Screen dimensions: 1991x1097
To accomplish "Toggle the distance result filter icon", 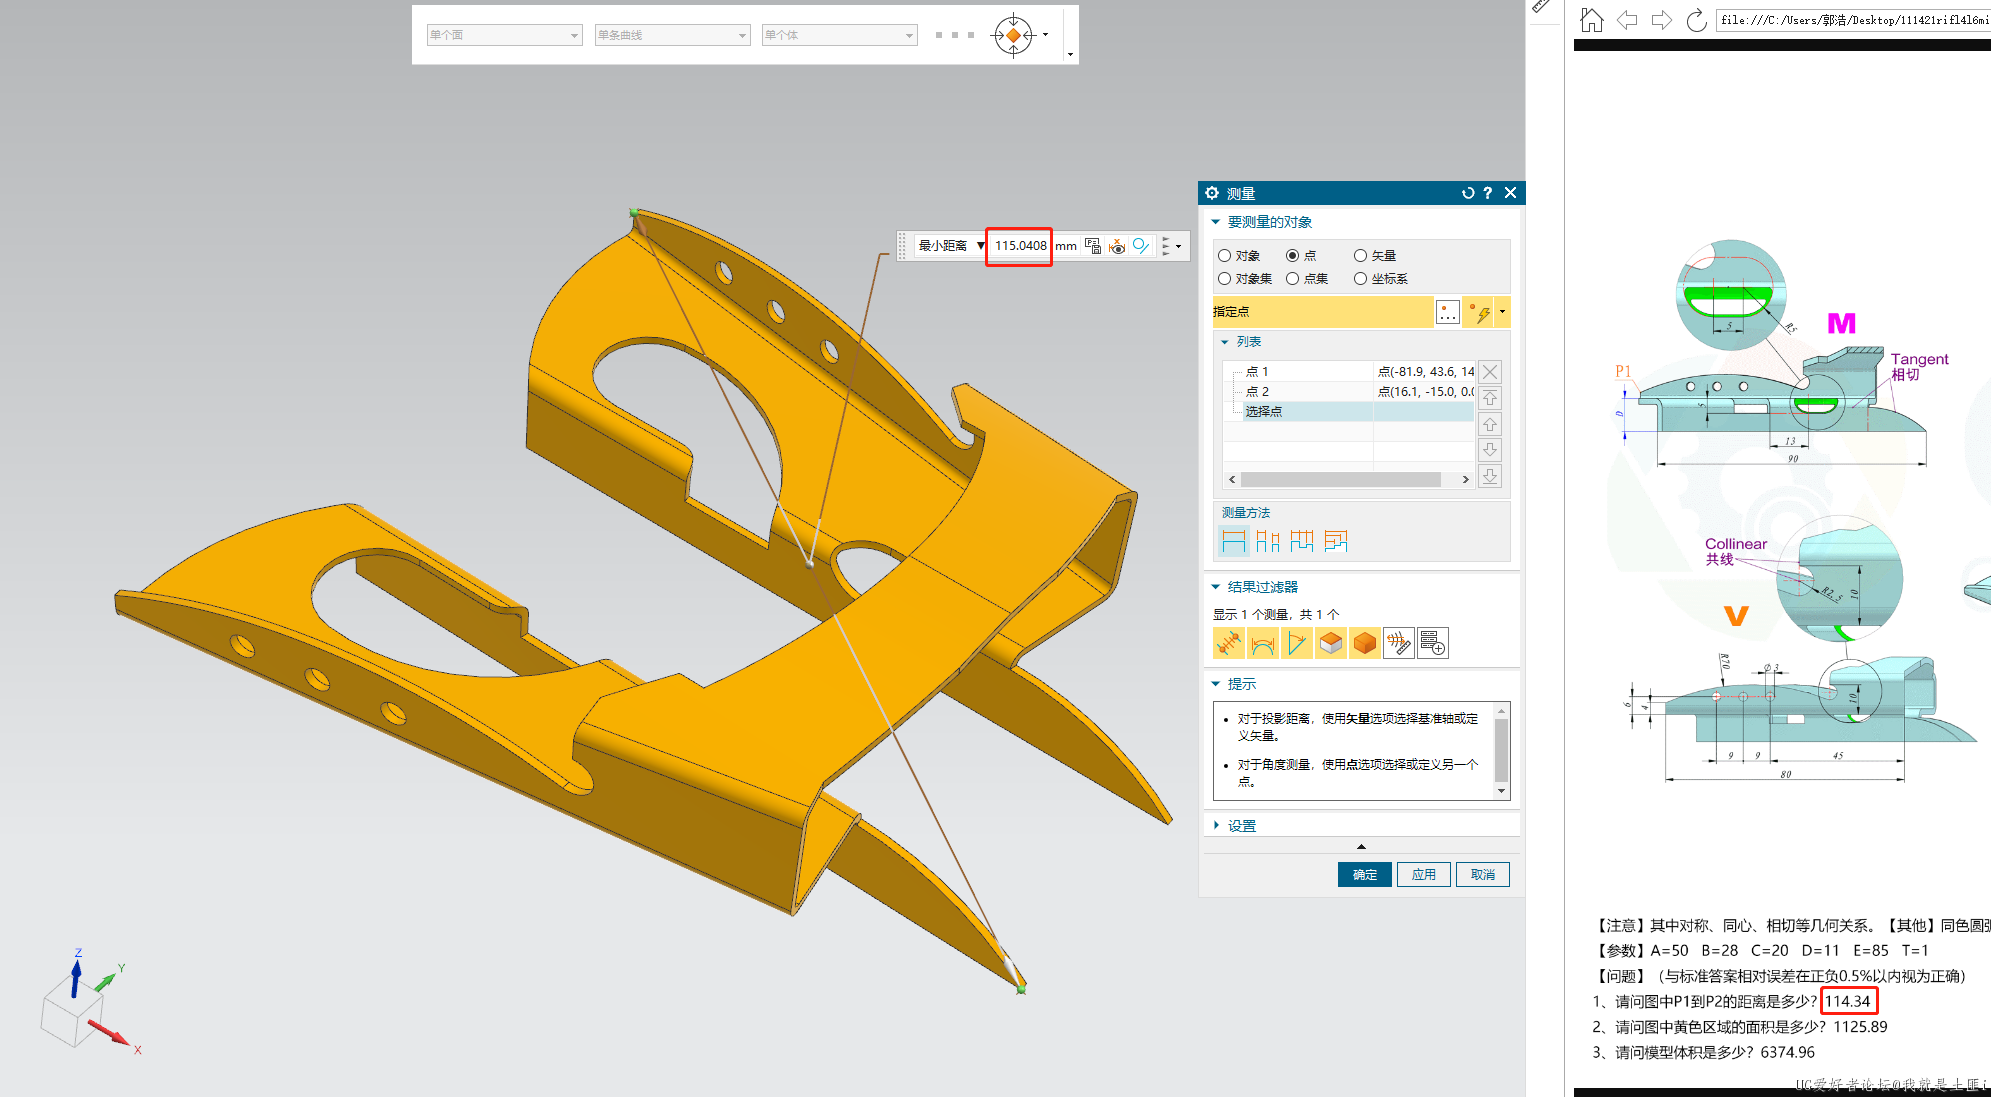I will (1229, 643).
